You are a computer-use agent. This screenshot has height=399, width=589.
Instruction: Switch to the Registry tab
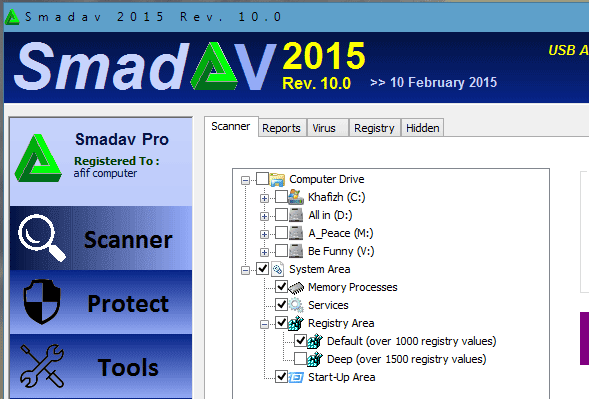[x=374, y=128]
